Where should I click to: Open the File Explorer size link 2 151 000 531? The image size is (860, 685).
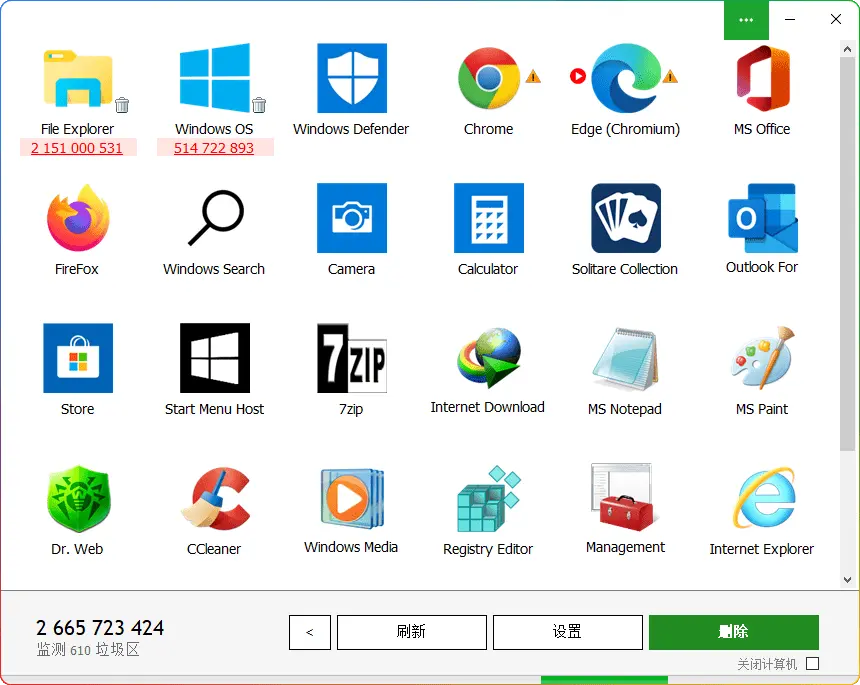pyautogui.click(x=77, y=148)
